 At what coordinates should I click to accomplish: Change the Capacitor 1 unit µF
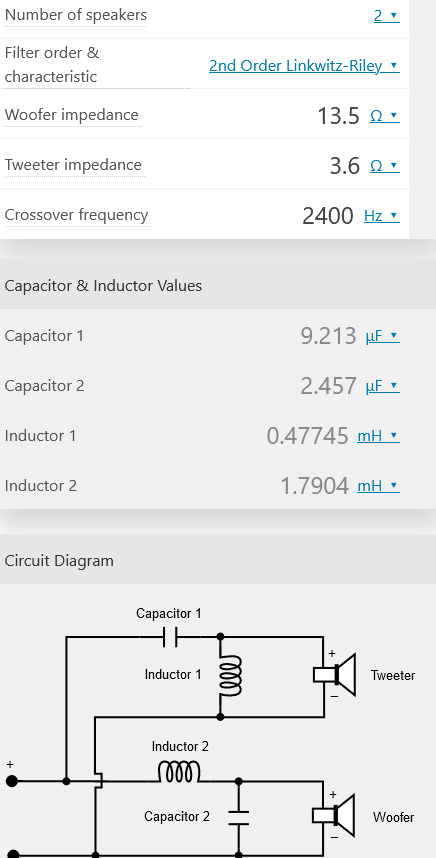click(382, 336)
